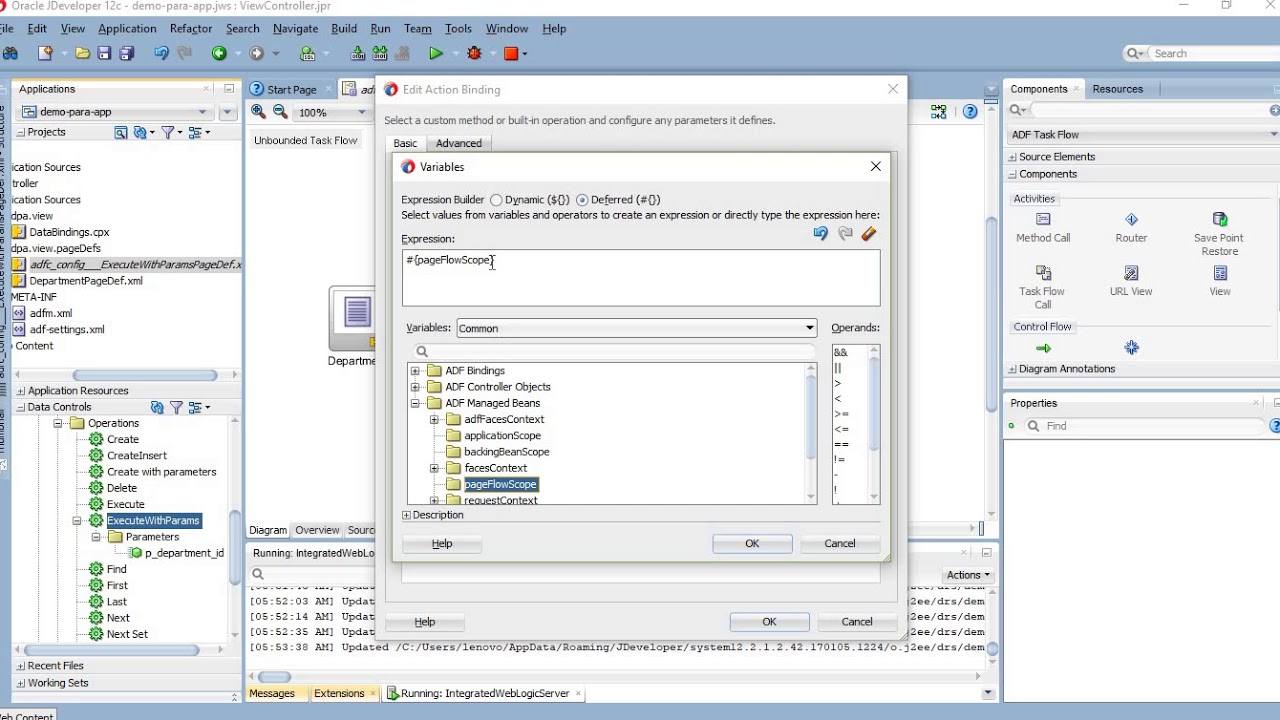Click the Actions button in log panel

[968, 575]
